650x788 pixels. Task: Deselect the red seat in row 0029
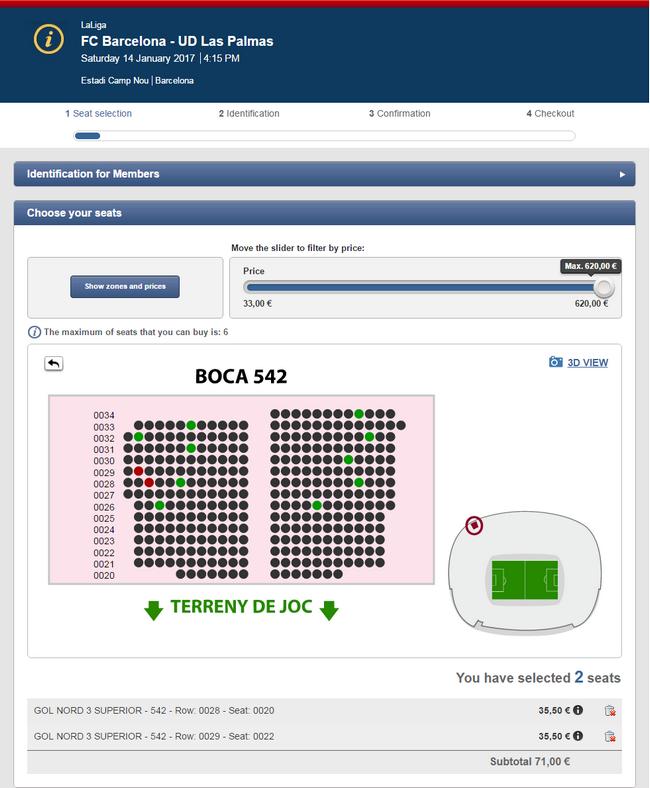click(139, 471)
